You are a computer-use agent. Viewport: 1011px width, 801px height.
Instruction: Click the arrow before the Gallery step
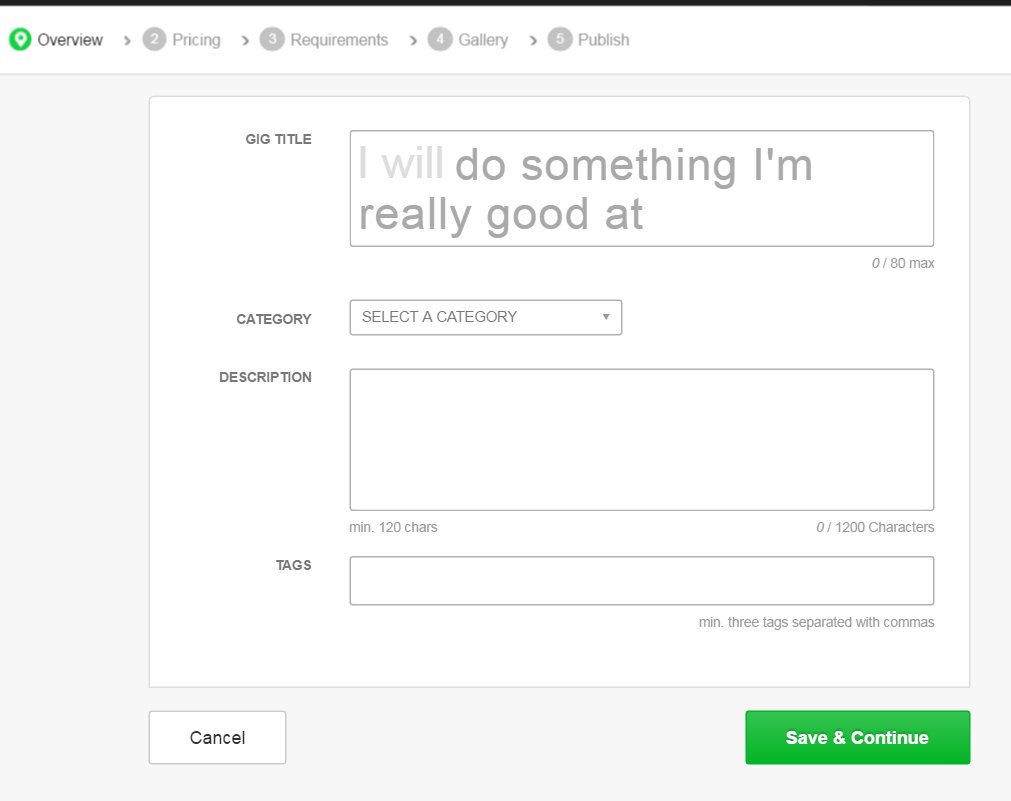coord(412,40)
